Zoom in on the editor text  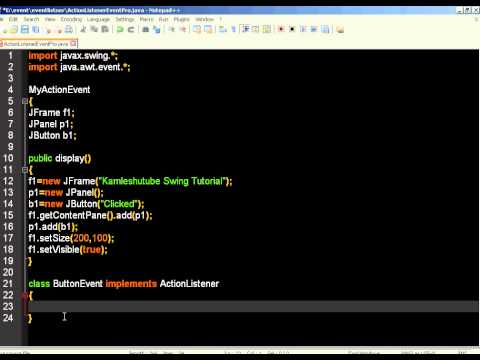tap(172, 30)
